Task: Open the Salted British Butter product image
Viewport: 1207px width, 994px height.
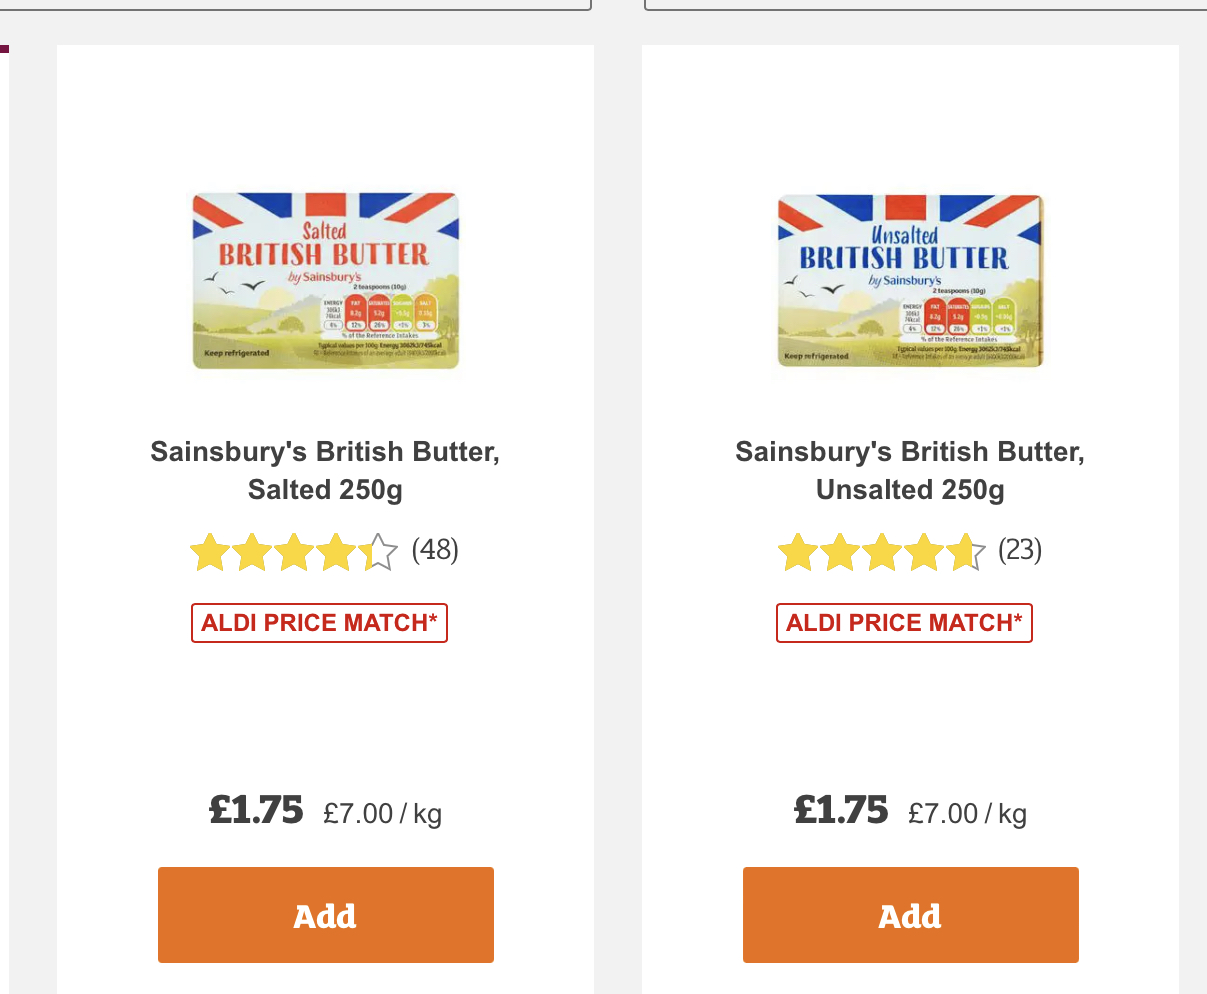Action: pos(325,281)
